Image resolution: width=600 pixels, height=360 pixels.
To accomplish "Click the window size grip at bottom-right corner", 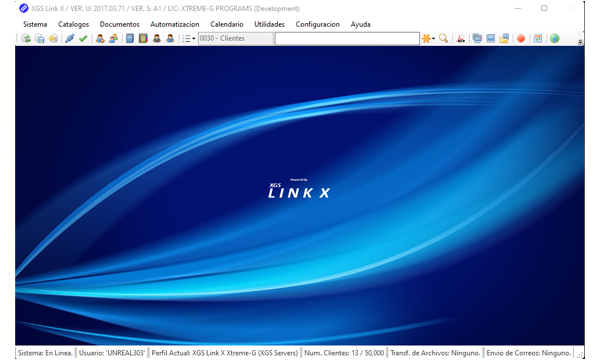I will [580, 355].
